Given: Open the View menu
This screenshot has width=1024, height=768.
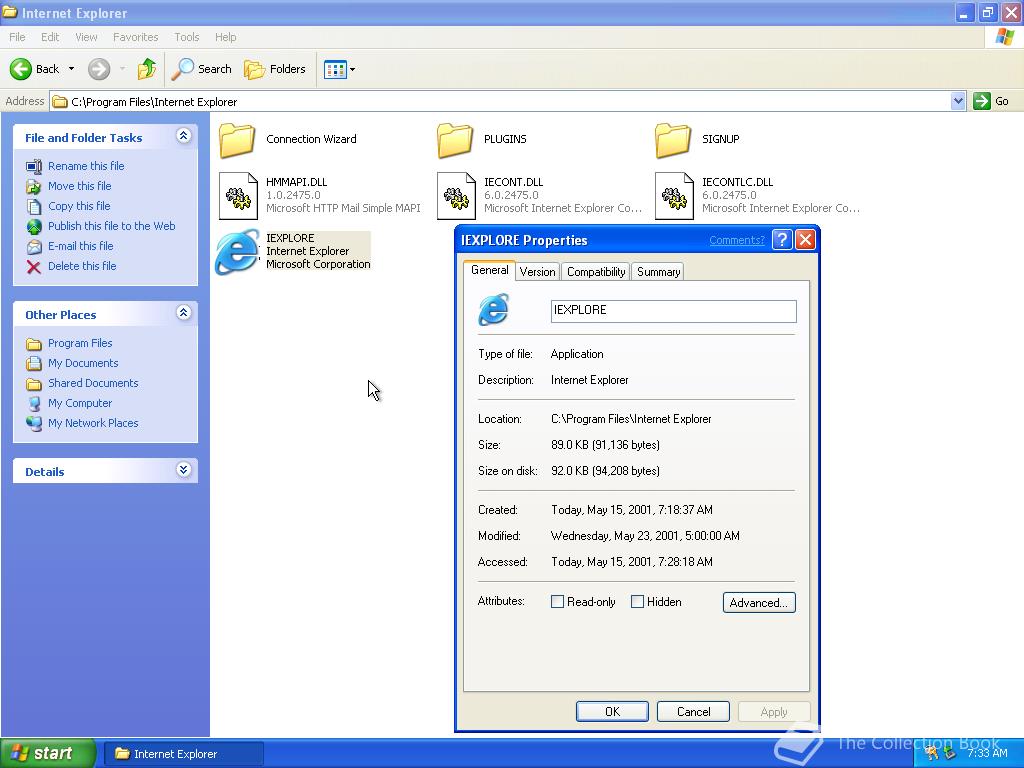Looking at the screenshot, I should 86,37.
